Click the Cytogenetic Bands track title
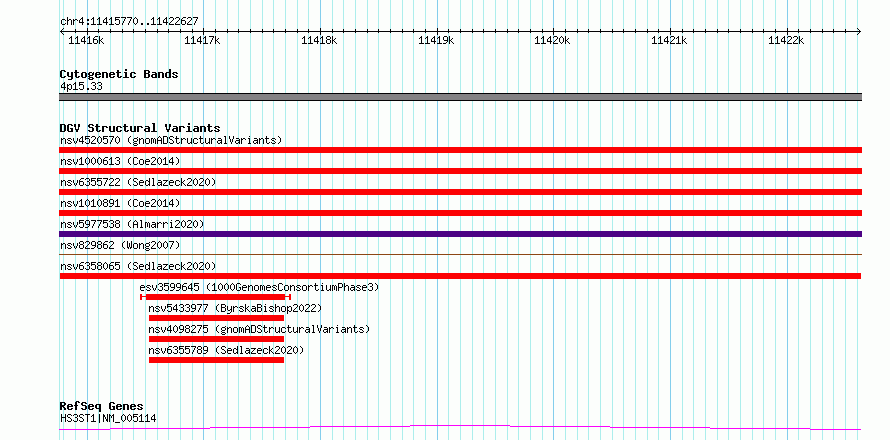 tap(119, 74)
